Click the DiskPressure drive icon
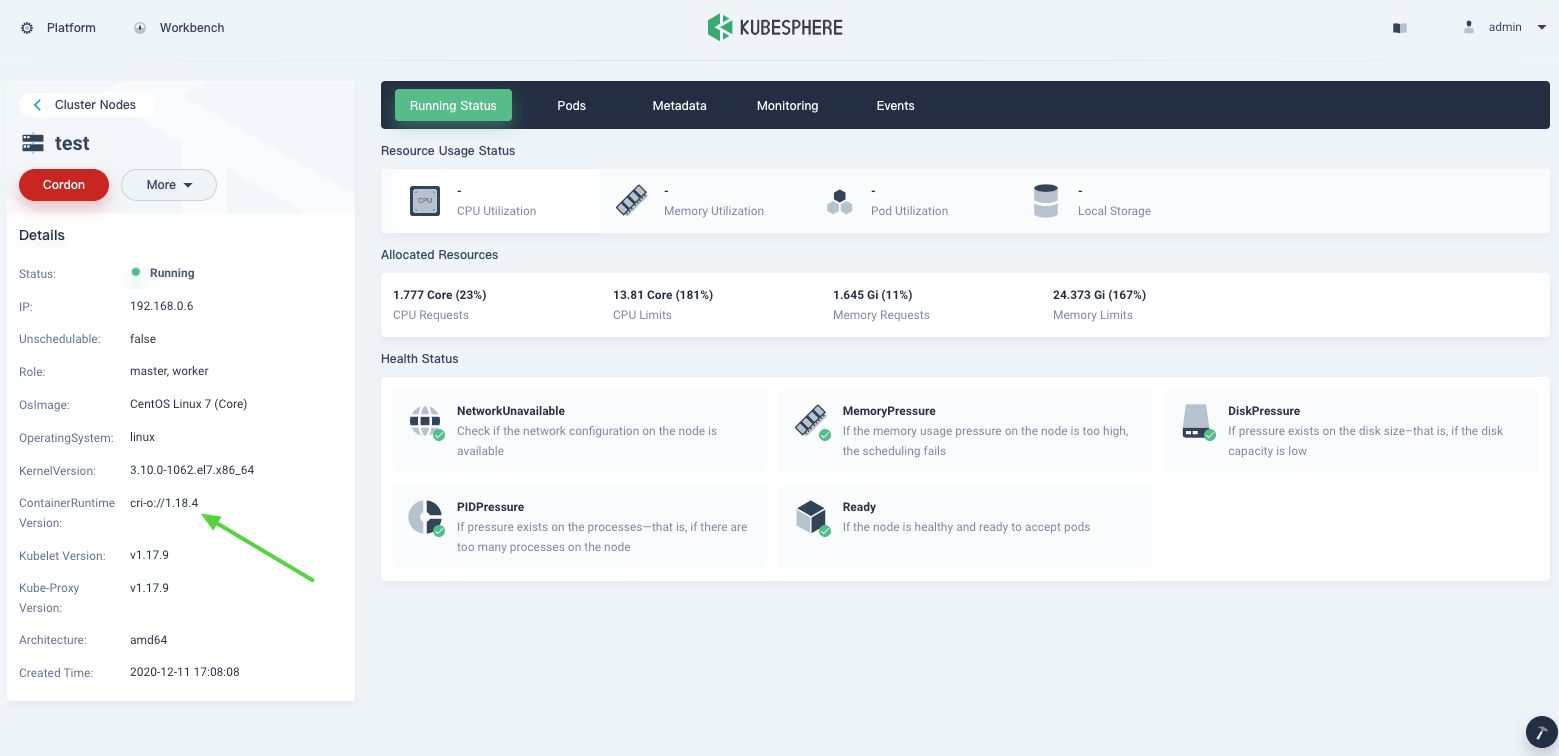Image resolution: width=1559 pixels, height=756 pixels. [x=1198, y=422]
